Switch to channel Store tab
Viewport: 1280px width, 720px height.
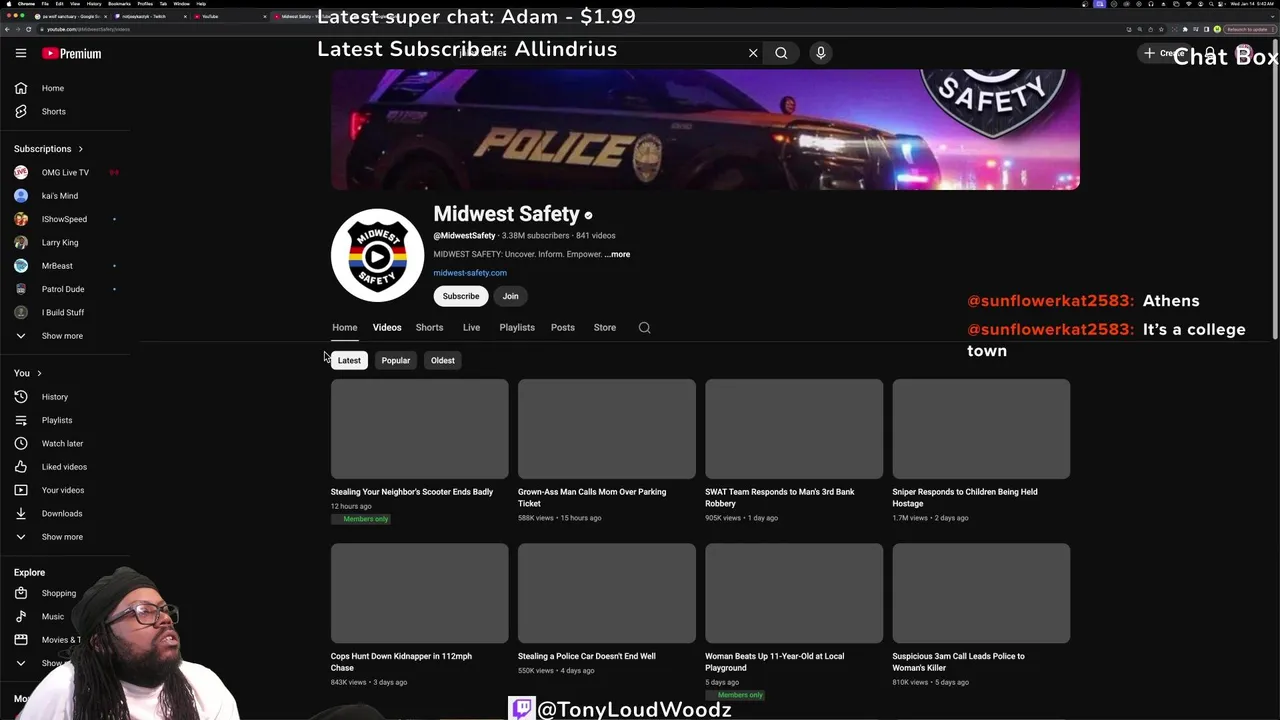605,327
